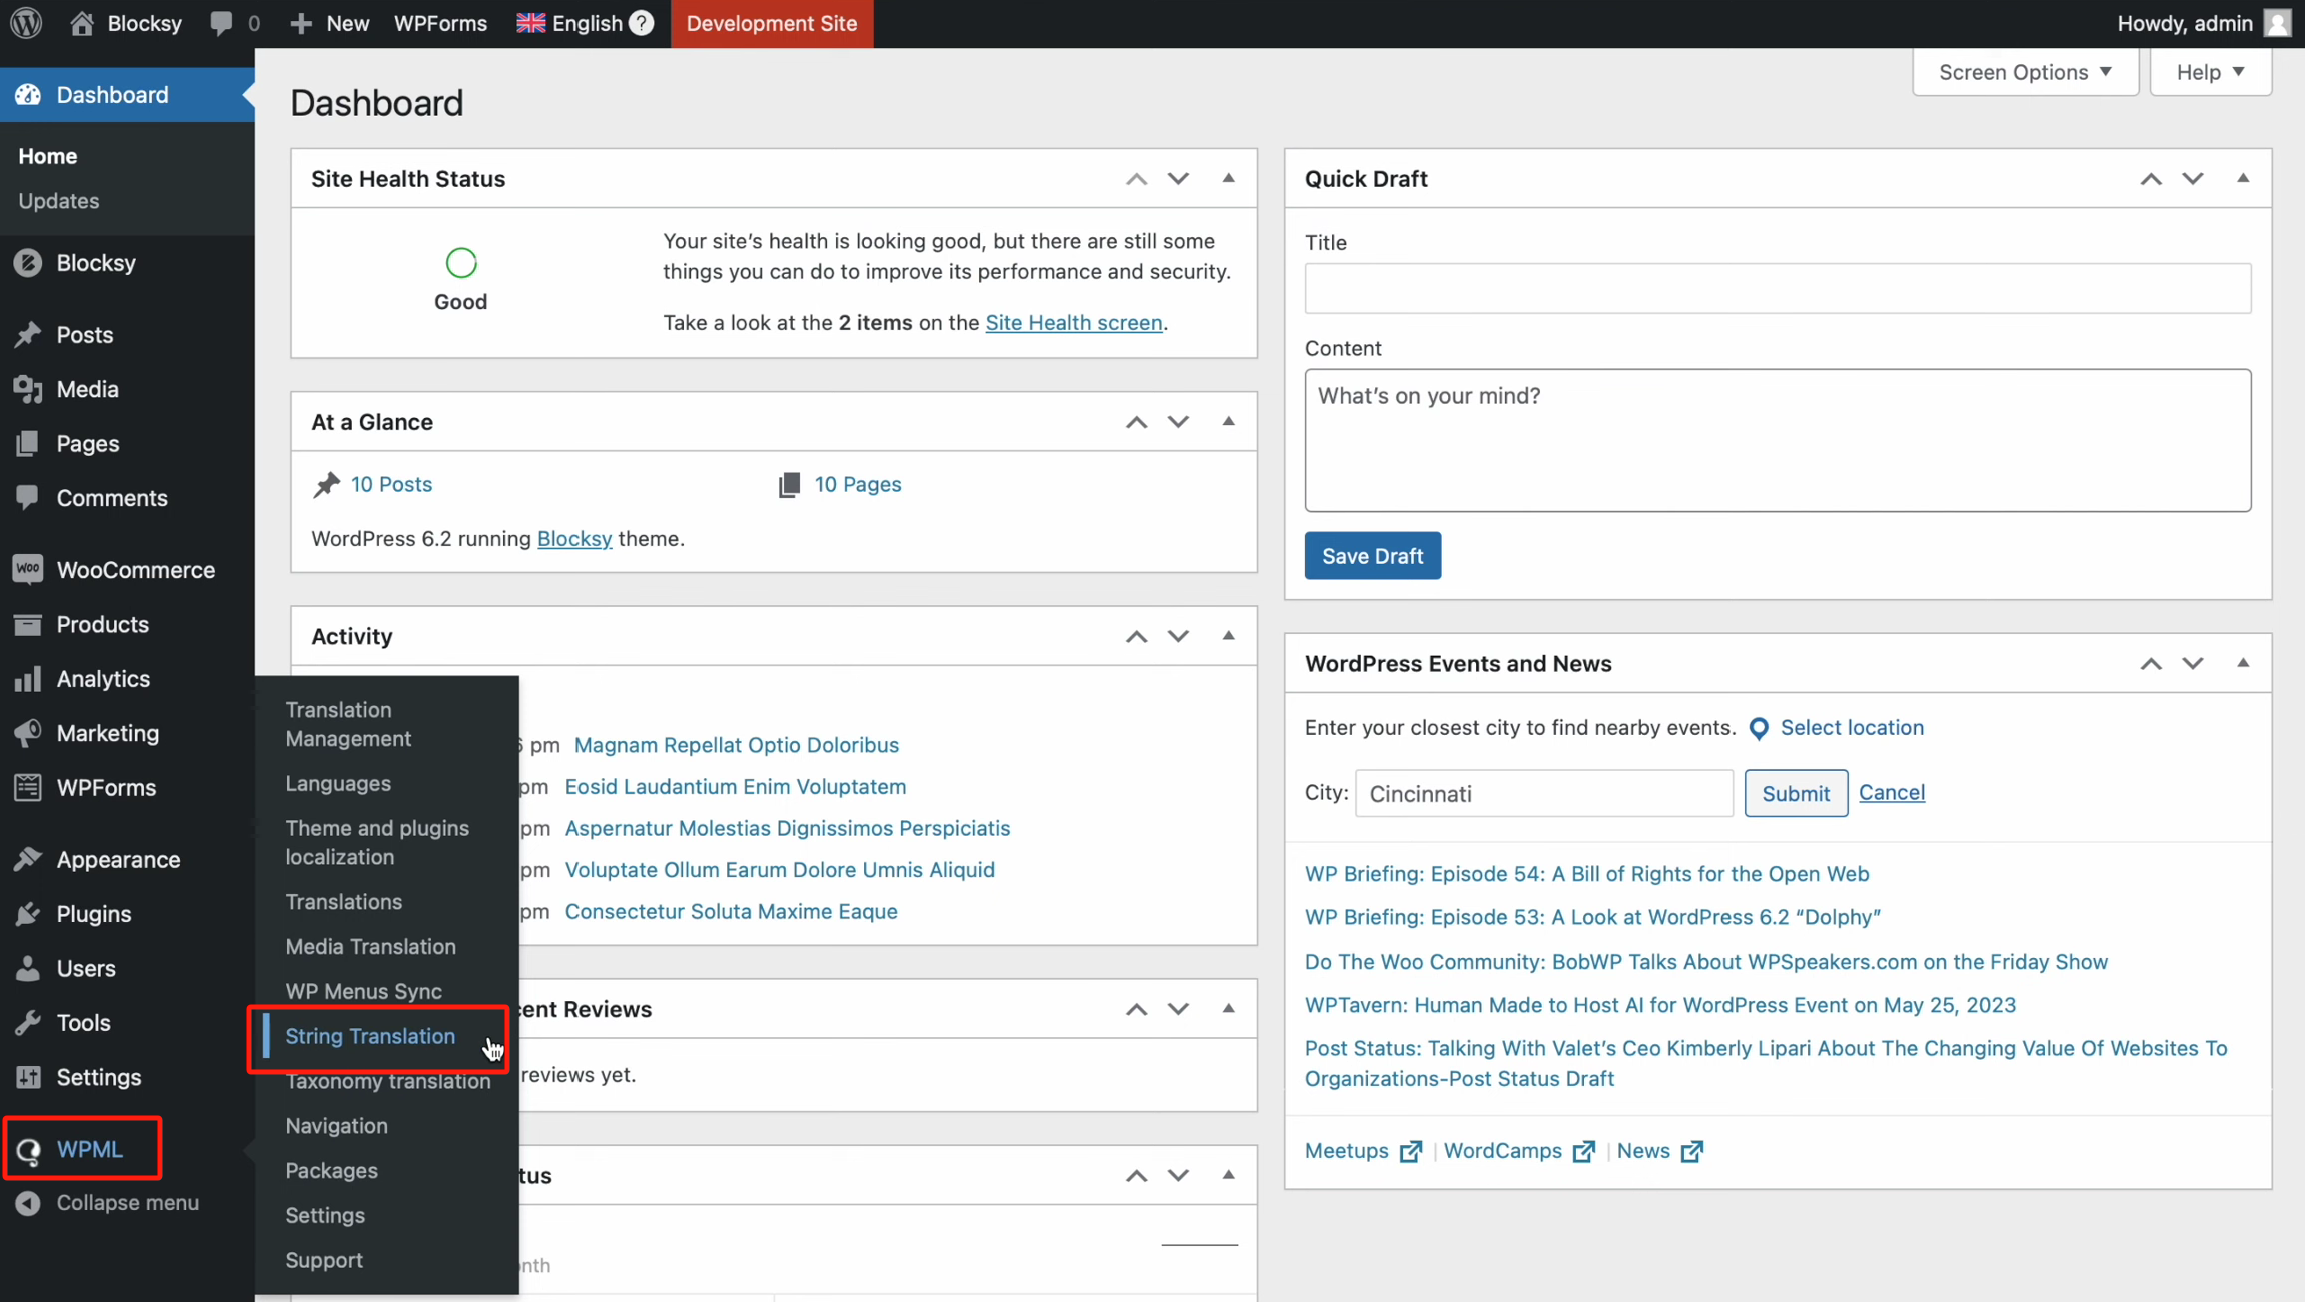This screenshot has width=2305, height=1302.
Task: Collapse the At a Glance widget
Action: point(1228,421)
